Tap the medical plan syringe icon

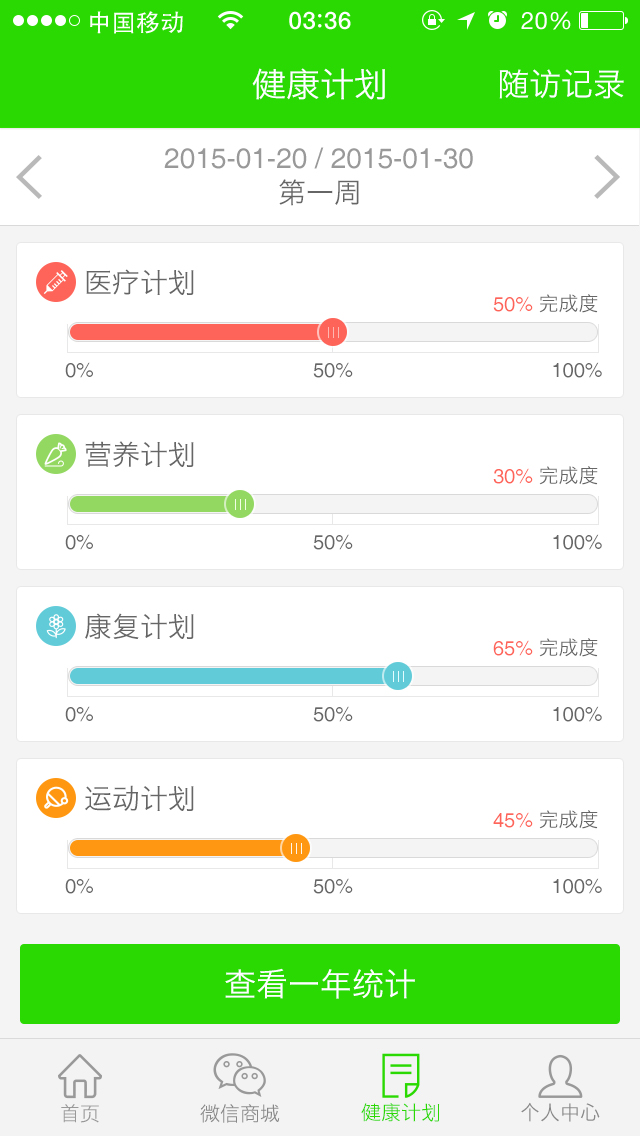click(x=56, y=282)
